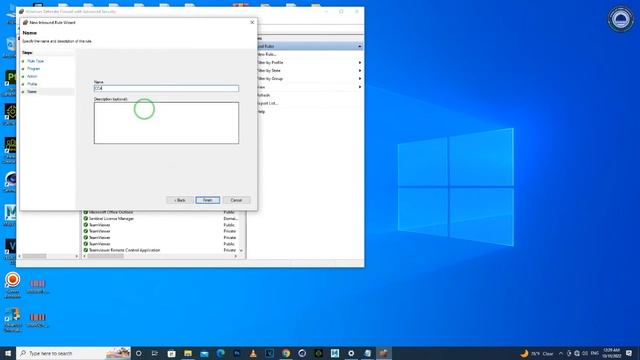Viewport: 640px width, 360px height.
Task: Click the Name input field in wizard
Action: click(x=166, y=88)
